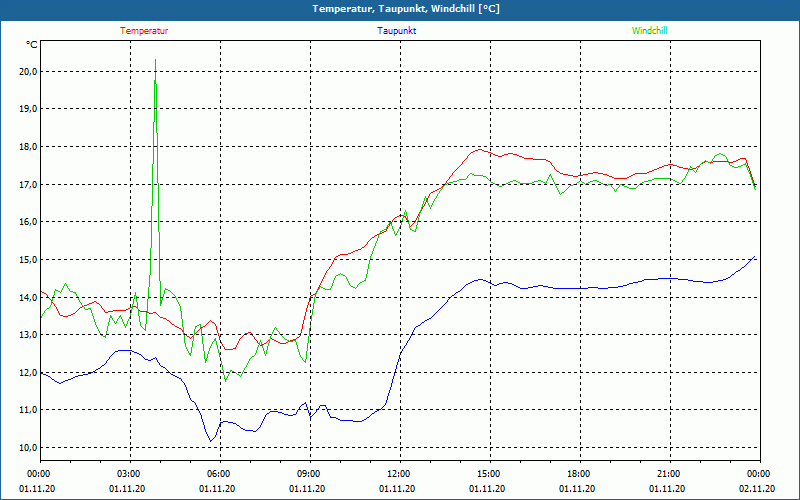Select the '06:00' time label
This screenshot has width=800, height=500.
(x=218, y=473)
